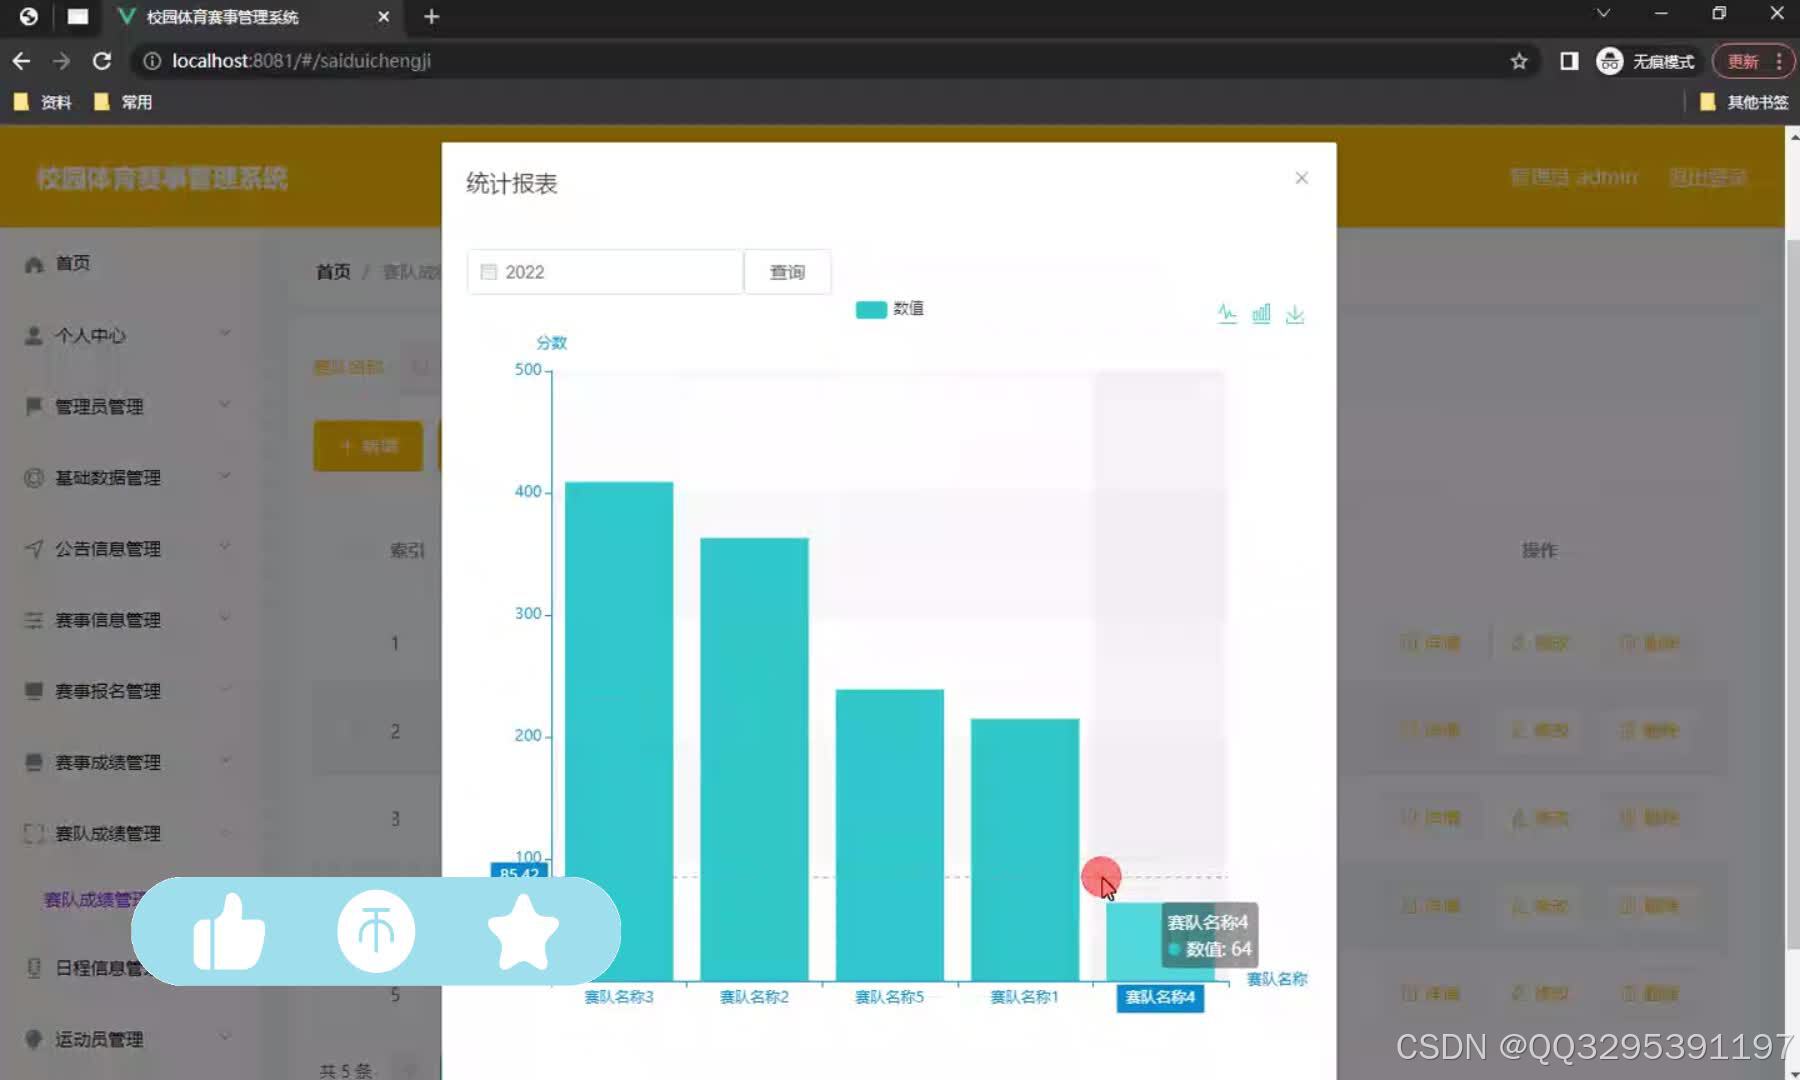Click the 无痕模式 incognito icon

click(x=1609, y=61)
